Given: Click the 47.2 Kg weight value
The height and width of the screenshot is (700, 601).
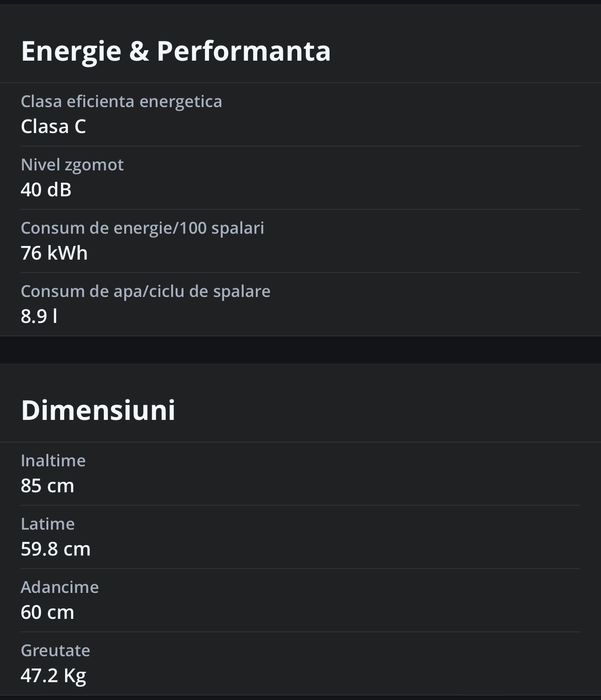Looking at the screenshot, I should 53,675.
